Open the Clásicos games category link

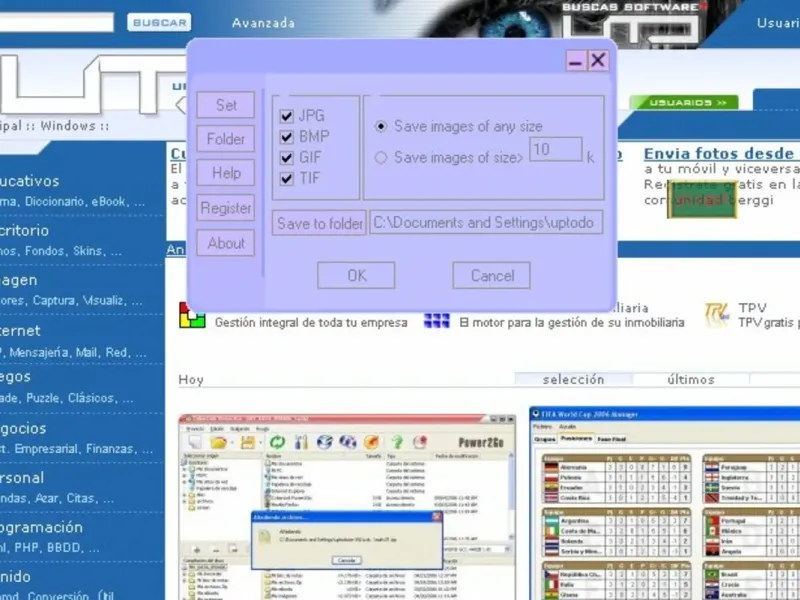(x=91, y=398)
